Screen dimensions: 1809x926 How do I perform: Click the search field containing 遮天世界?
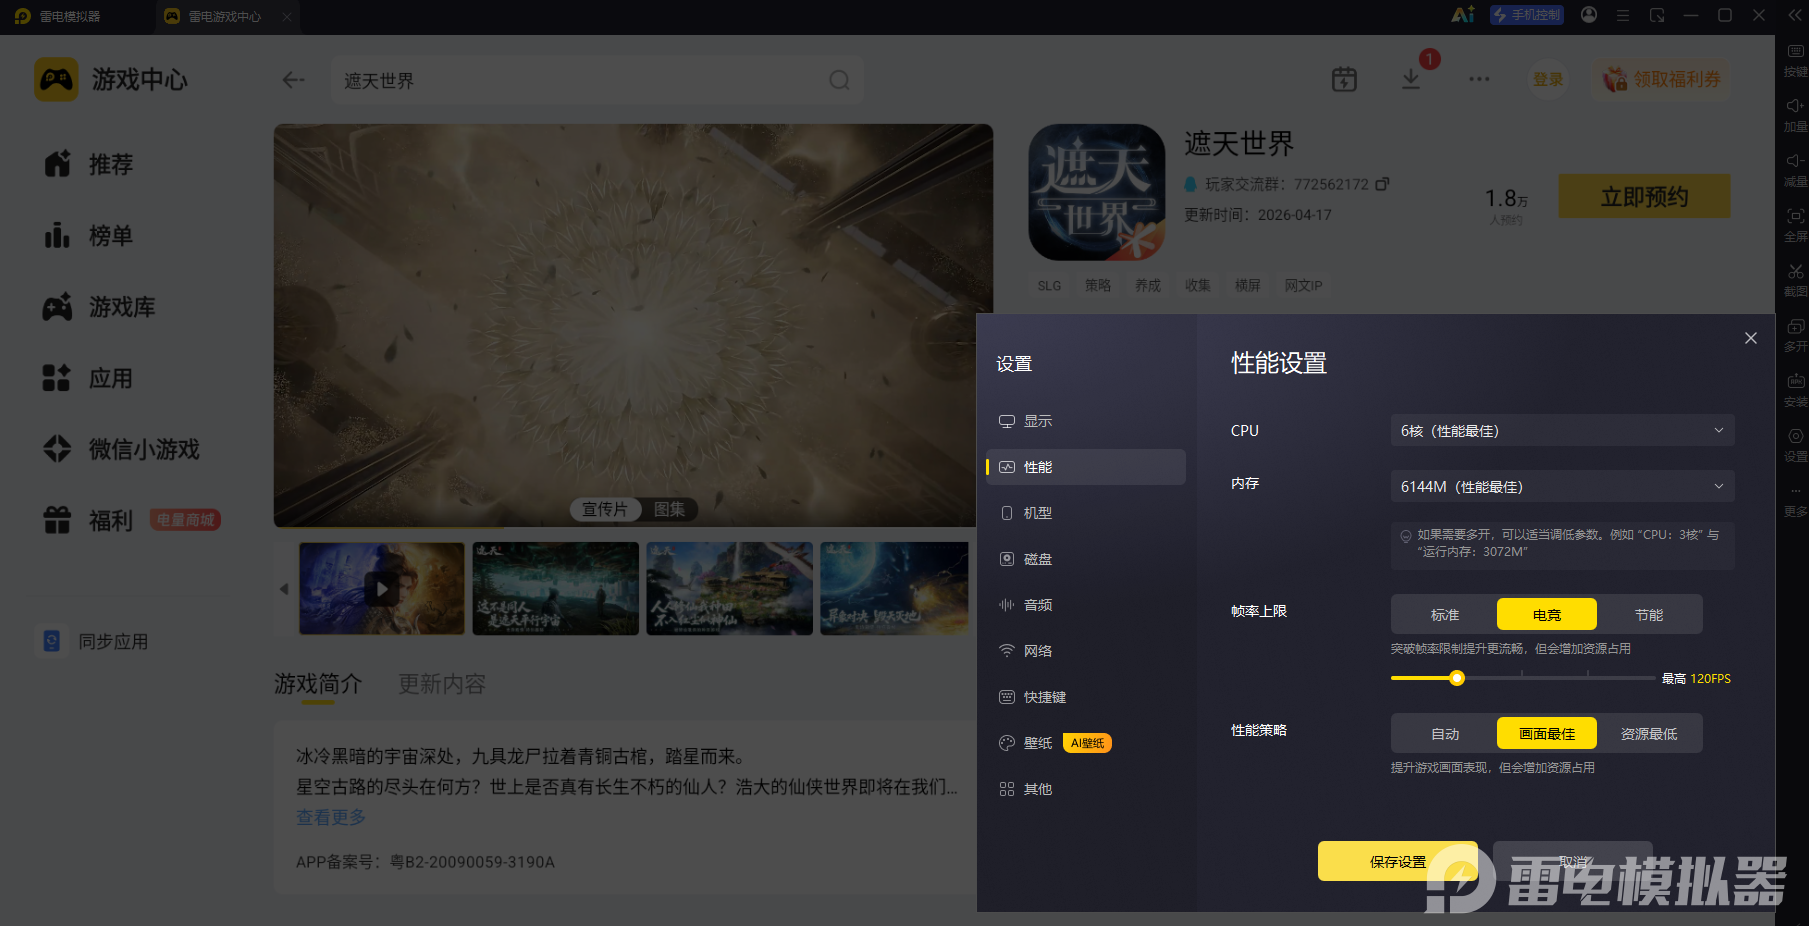[597, 80]
